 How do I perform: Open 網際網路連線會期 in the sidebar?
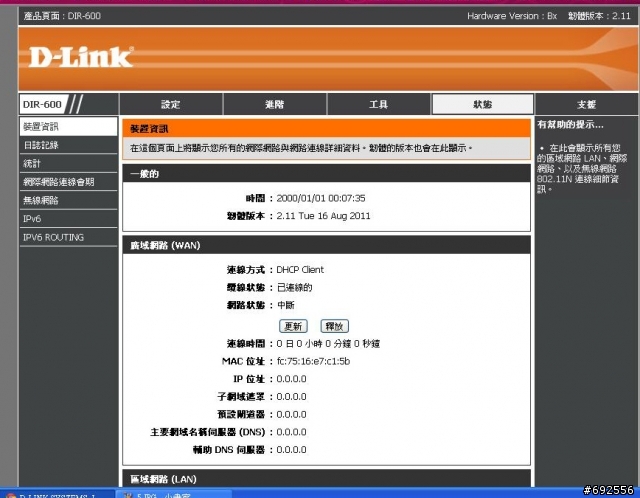pos(68,182)
